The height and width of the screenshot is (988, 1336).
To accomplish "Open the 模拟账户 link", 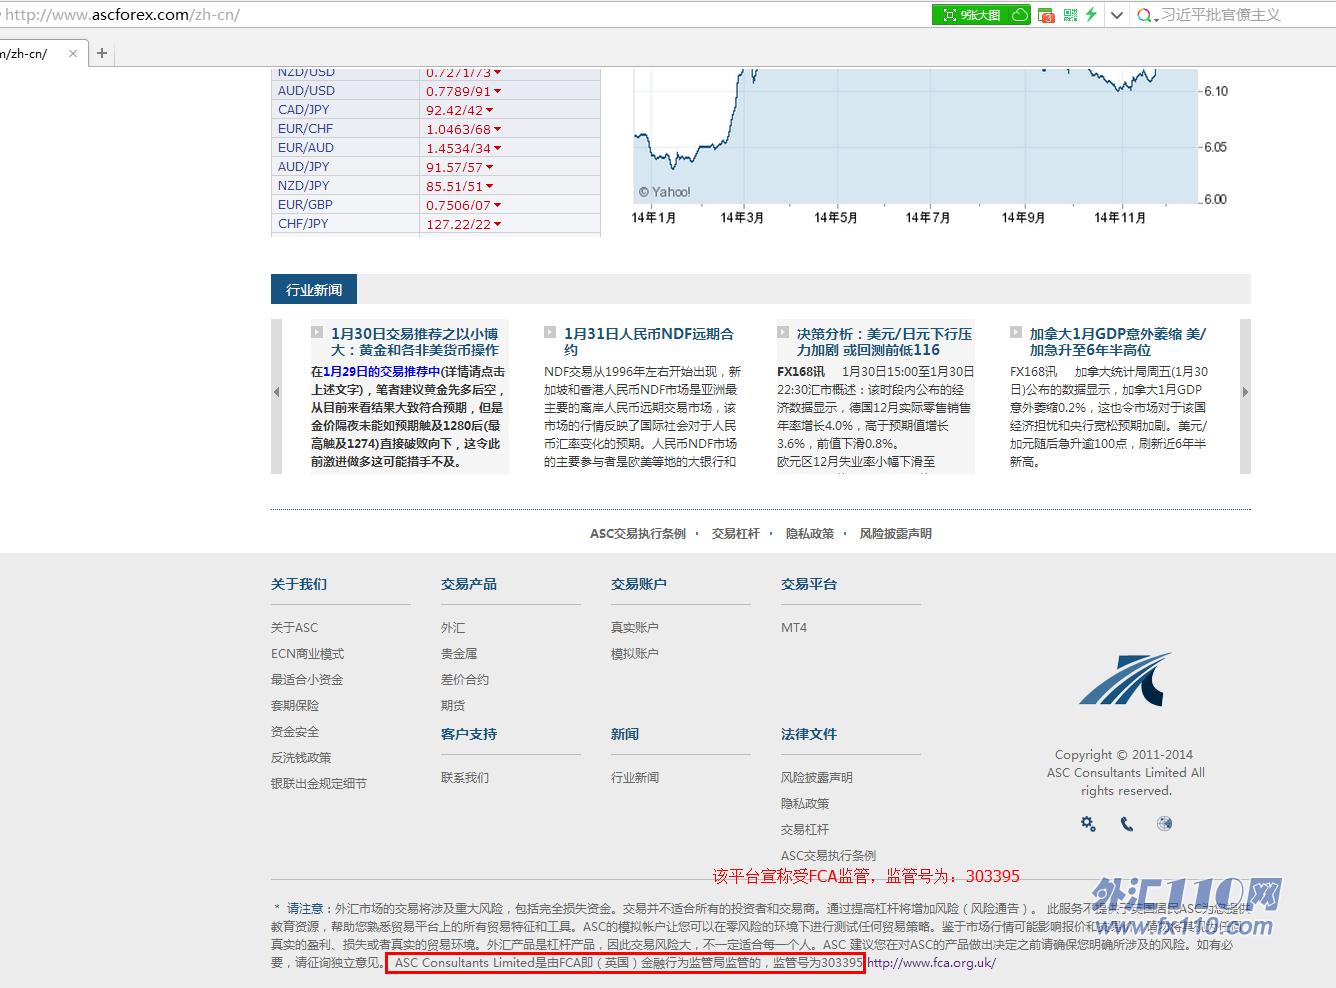I will (x=635, y=654).
